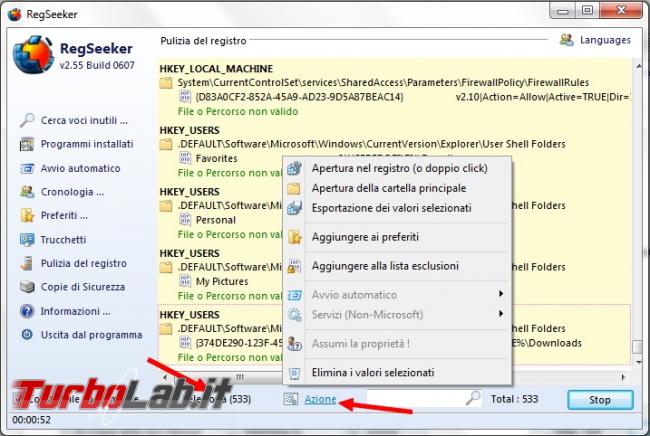Screen dimensions: 650x436
Task: Click the Preferiti star icon in sidebar
Action: [x=27, y=216]
